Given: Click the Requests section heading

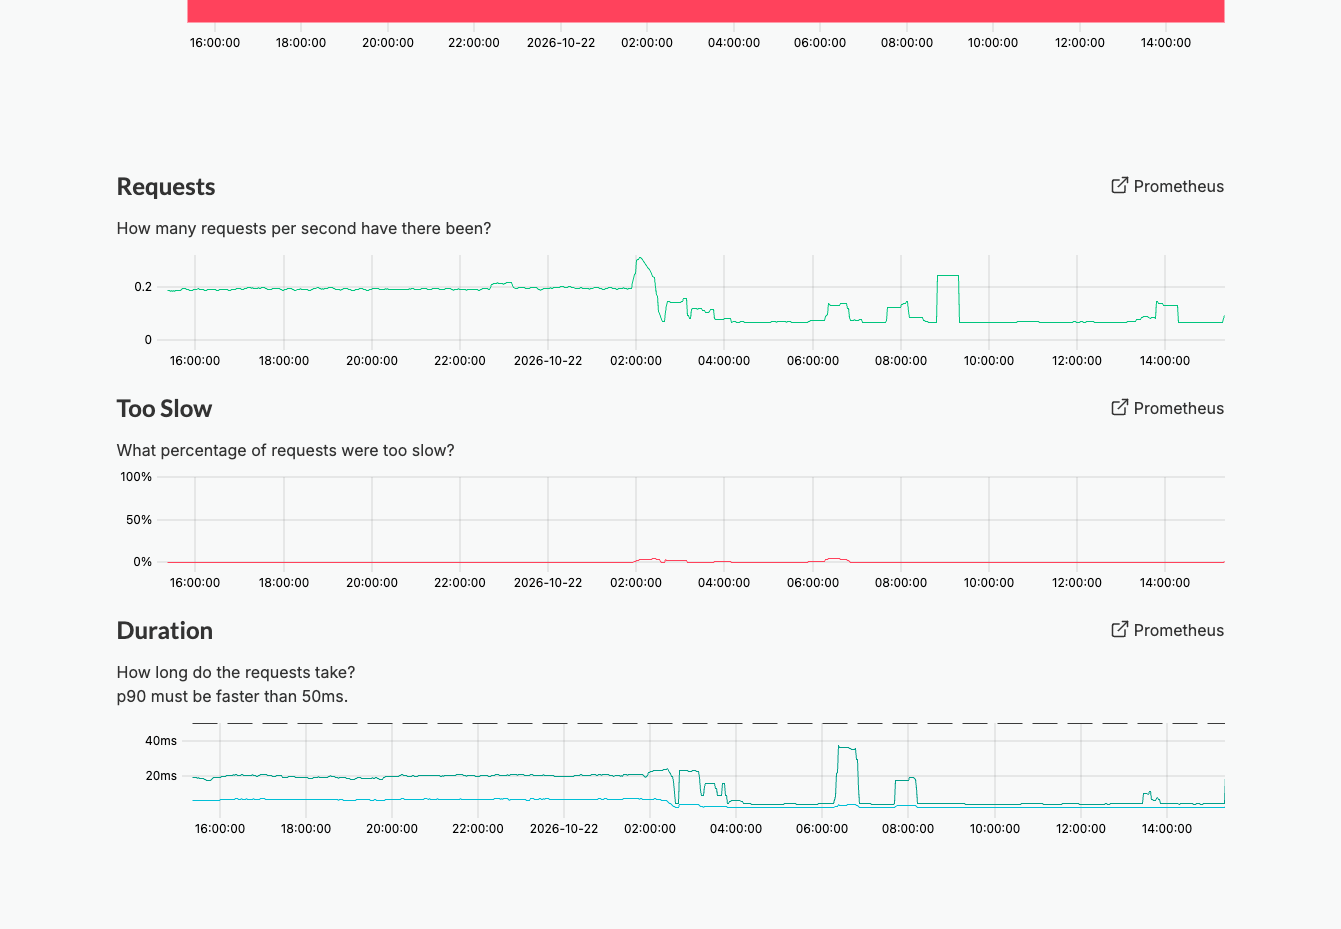Looking at the screenshot, I should [166, 187].
